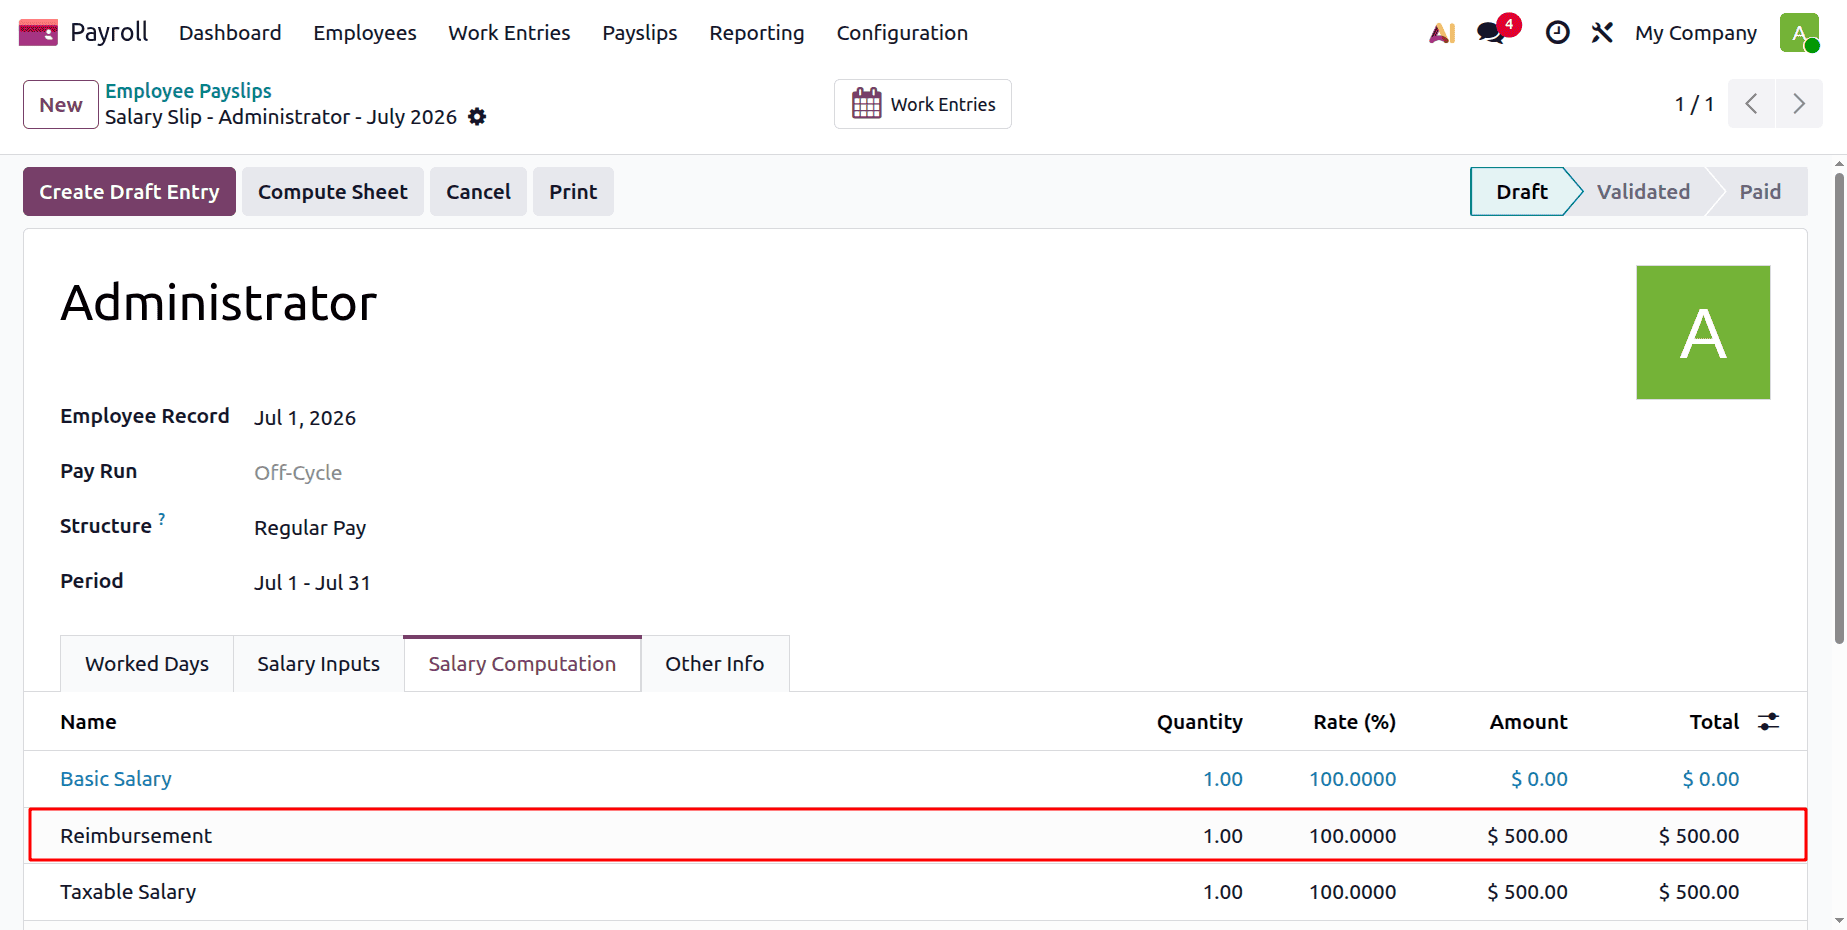The width and height of the screenshot is (1847, 930).
Task: Open the Reporting menu
Action: click(x=757, y=33)
